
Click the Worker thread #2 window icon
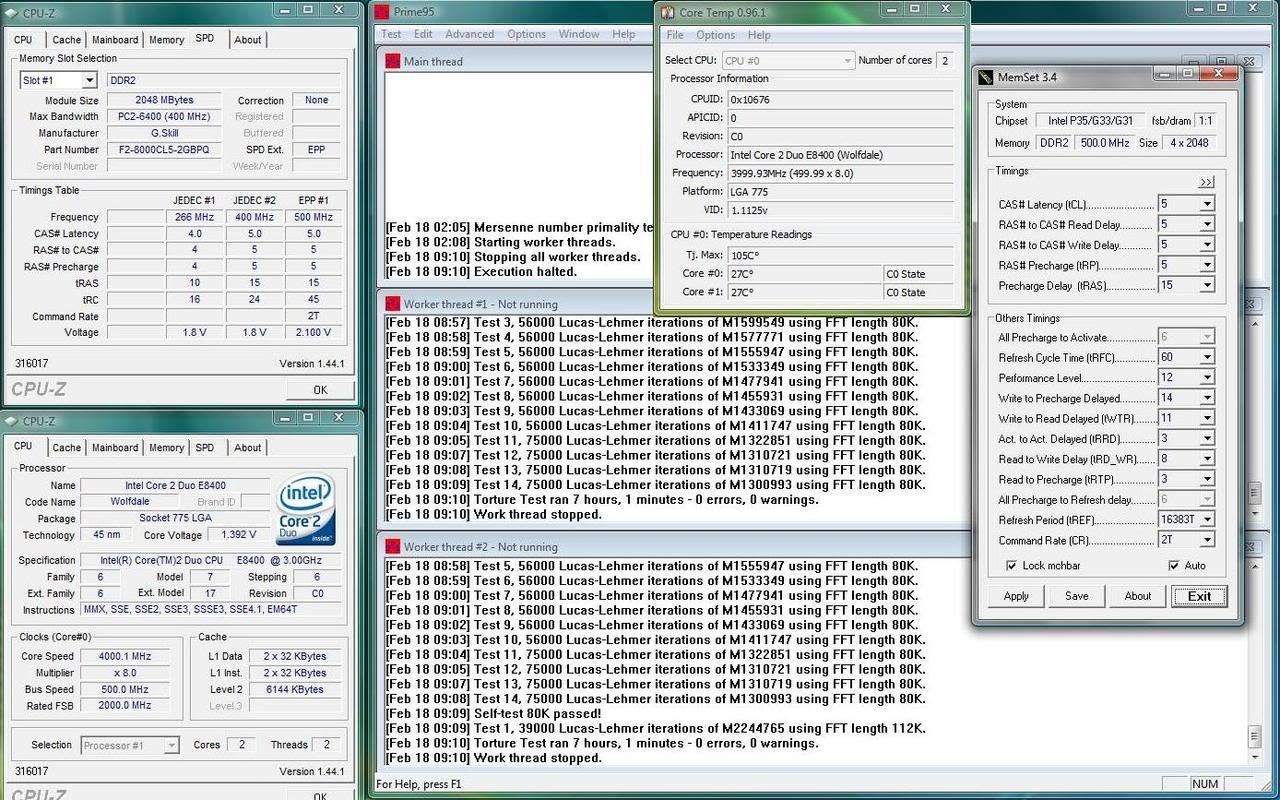click(x=394, y=547)
